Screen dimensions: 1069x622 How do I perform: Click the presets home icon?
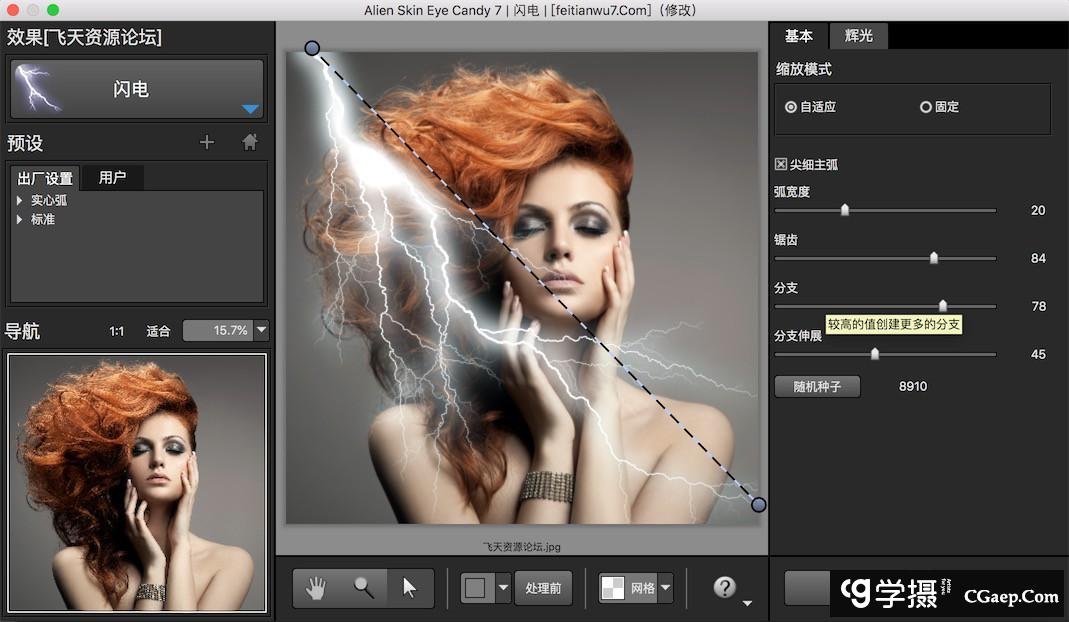pos(250,143)
